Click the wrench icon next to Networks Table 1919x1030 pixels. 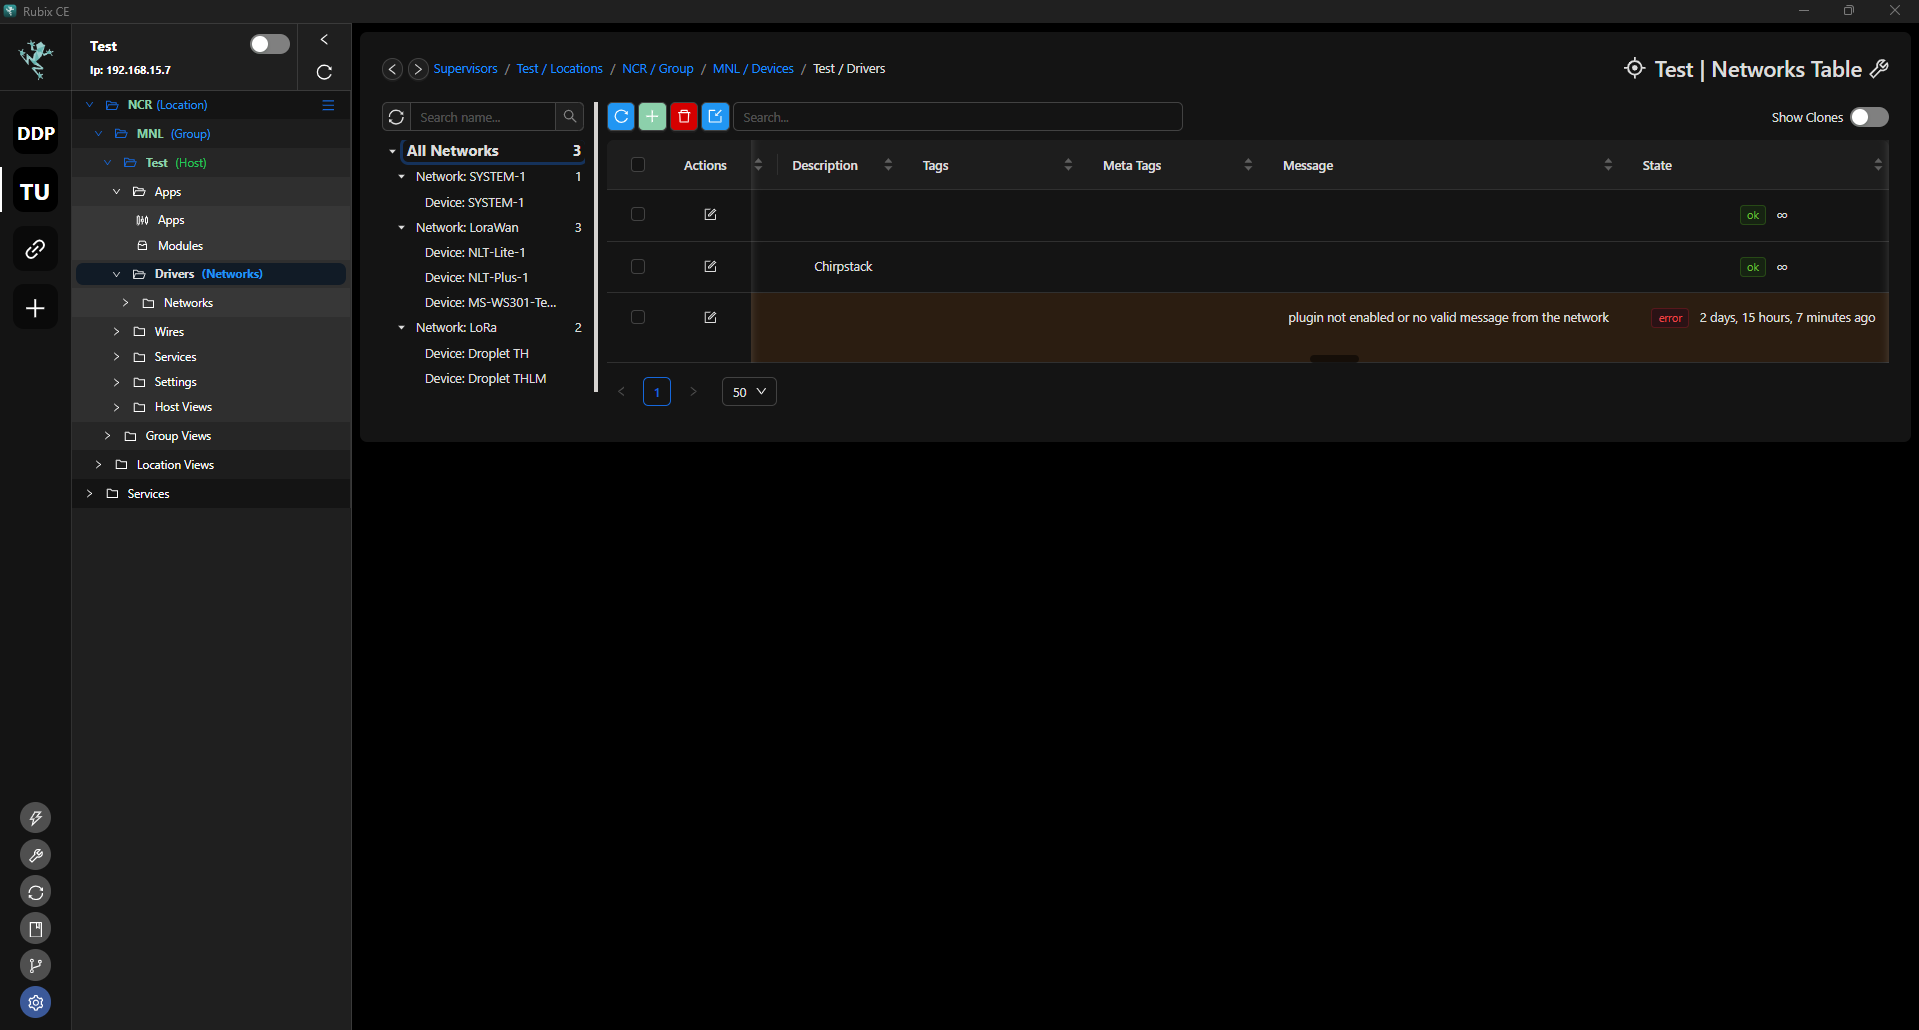tap(1879, 68)
